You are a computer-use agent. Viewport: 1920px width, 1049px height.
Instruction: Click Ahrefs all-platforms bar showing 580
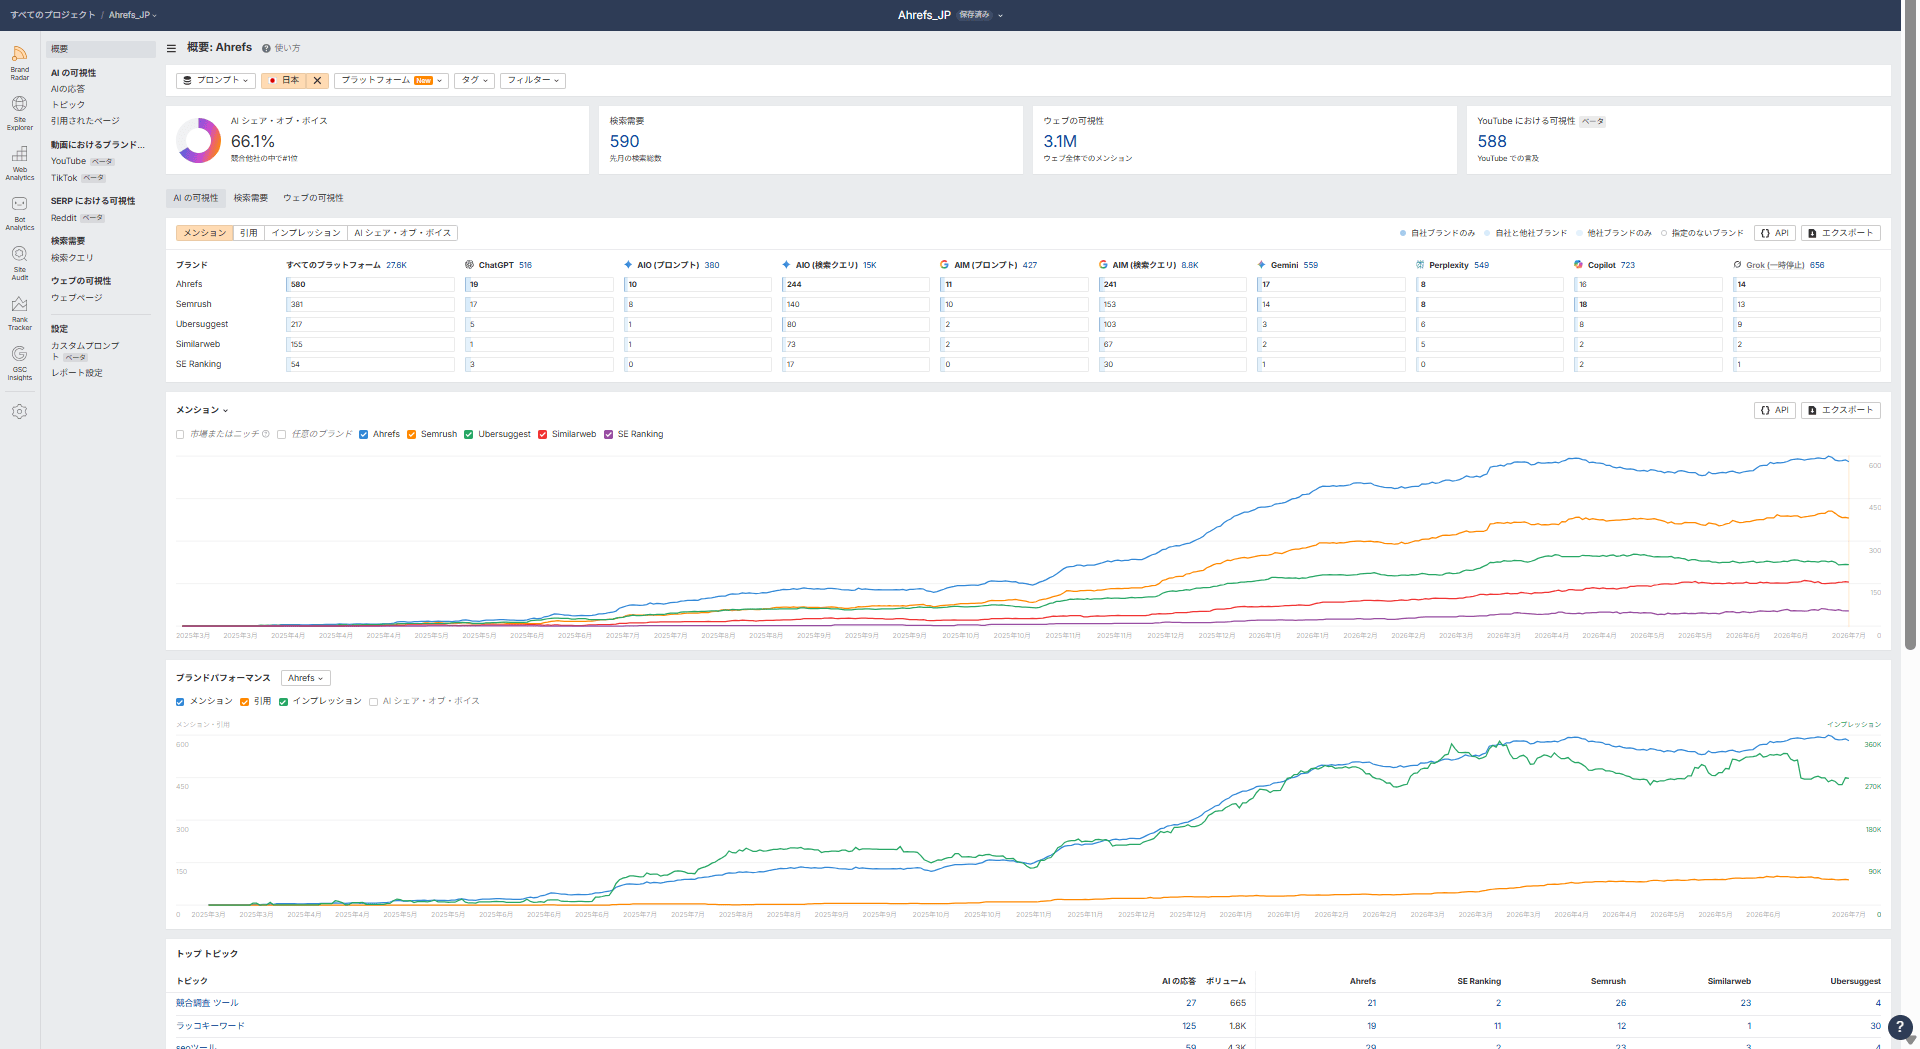coord(370,285)
